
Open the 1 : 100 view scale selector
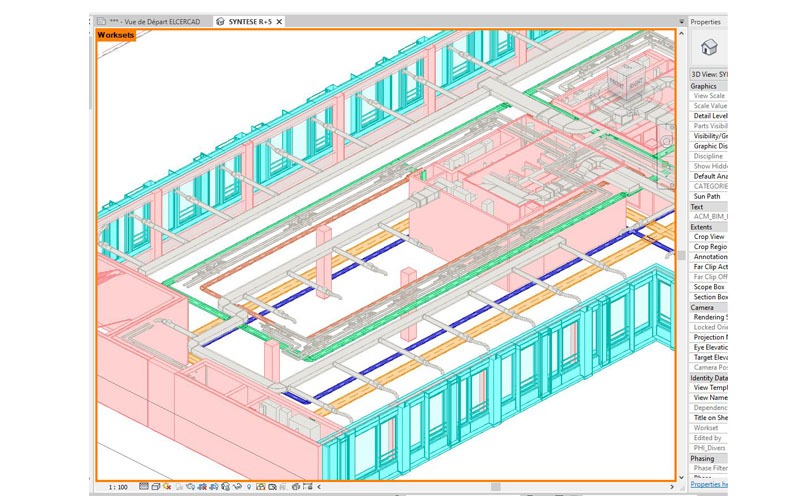tap(118, 487)
